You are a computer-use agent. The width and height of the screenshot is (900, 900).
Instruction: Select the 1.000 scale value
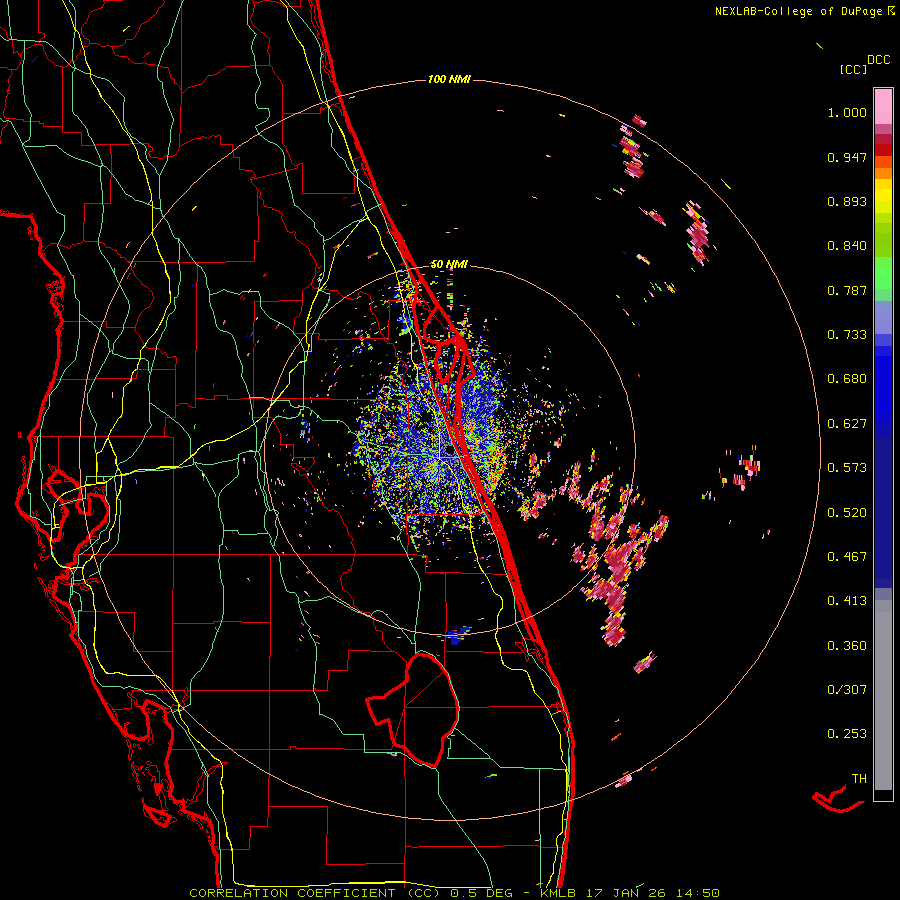(x=847, y=112)
